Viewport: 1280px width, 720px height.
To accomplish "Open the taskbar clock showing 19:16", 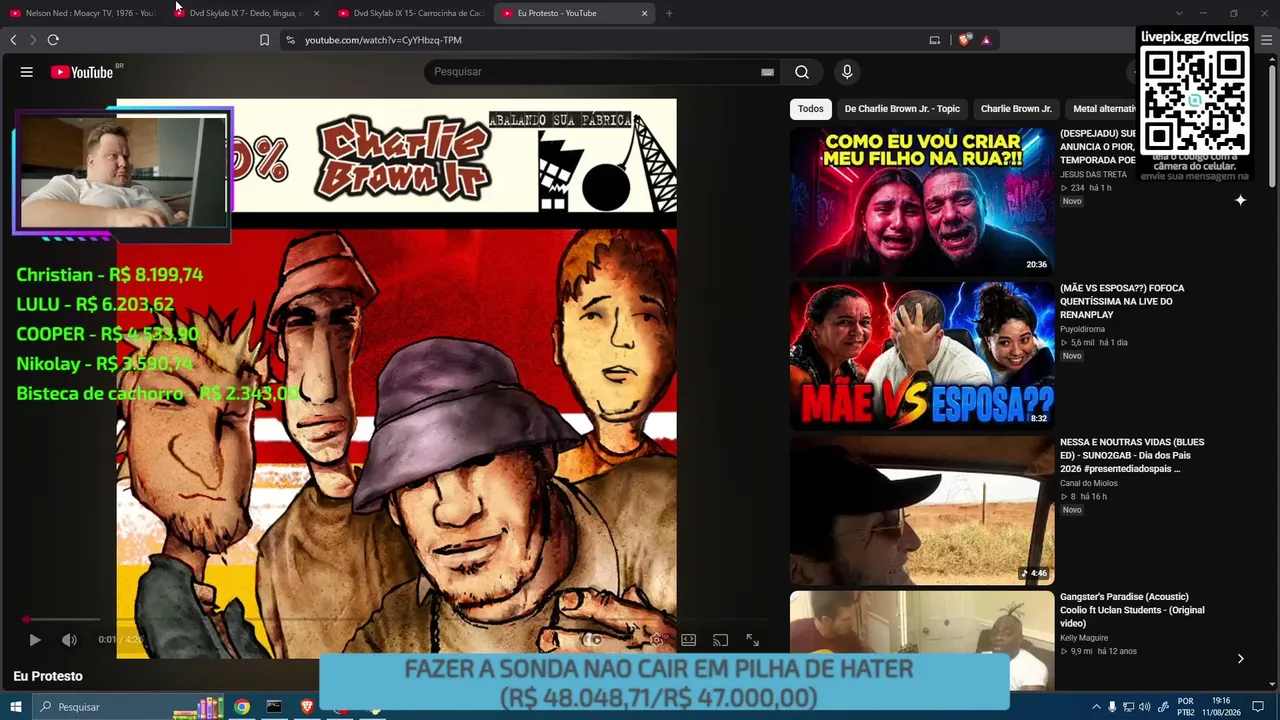I will [x=1221, y=707].
